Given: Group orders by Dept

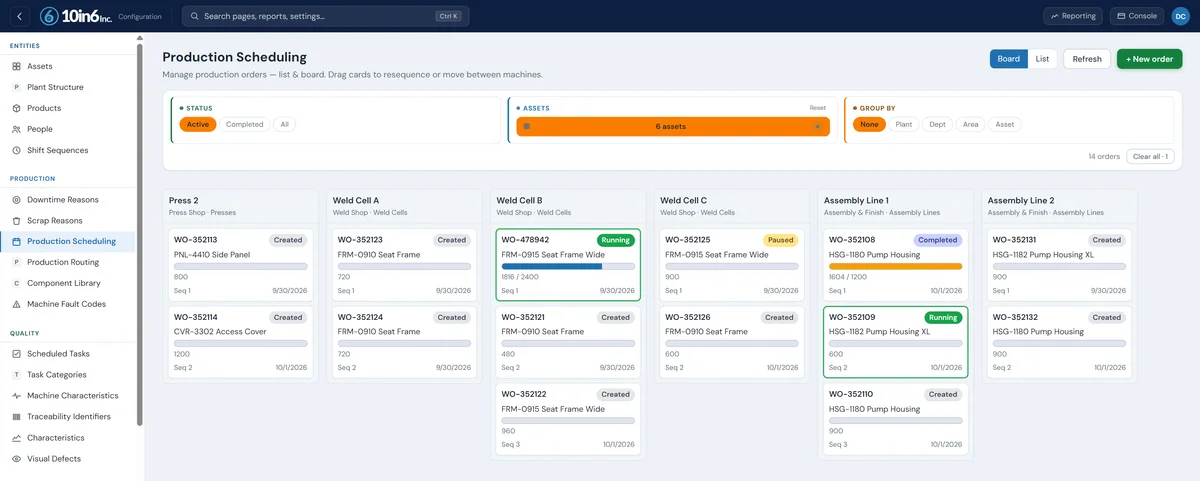Looking at the screenshot, I should (x=937, y=125).
